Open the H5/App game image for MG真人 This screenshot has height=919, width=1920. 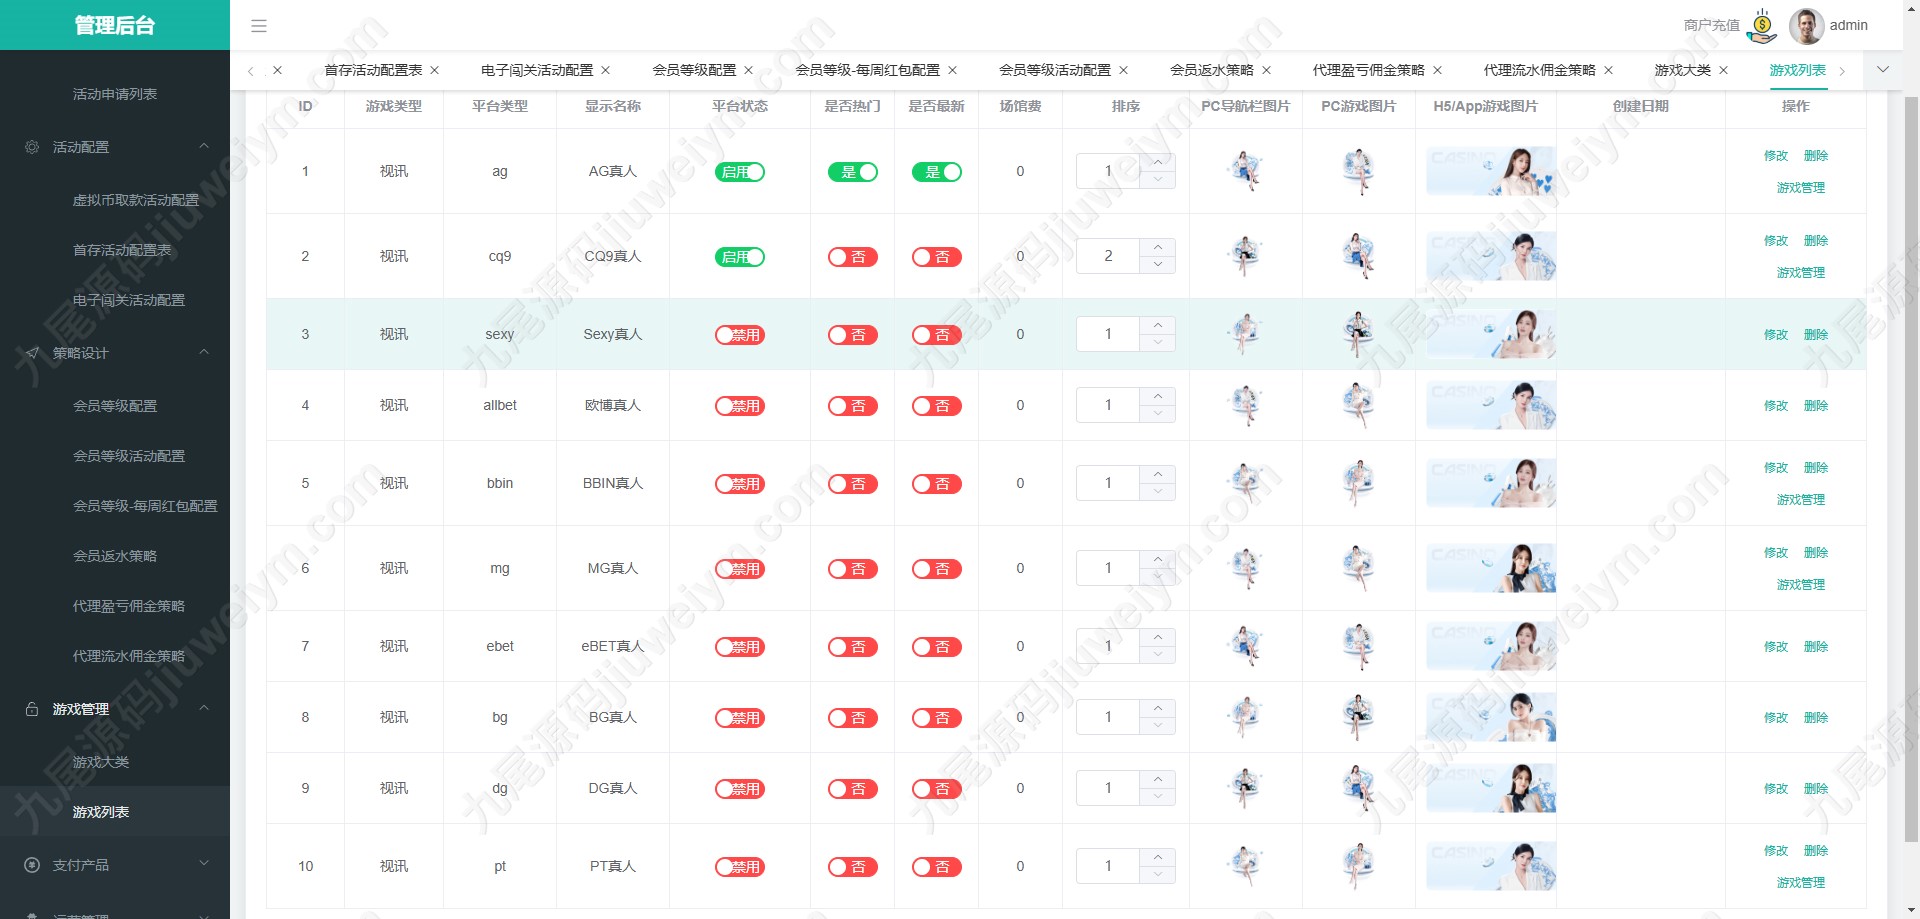pos(1490,568)
